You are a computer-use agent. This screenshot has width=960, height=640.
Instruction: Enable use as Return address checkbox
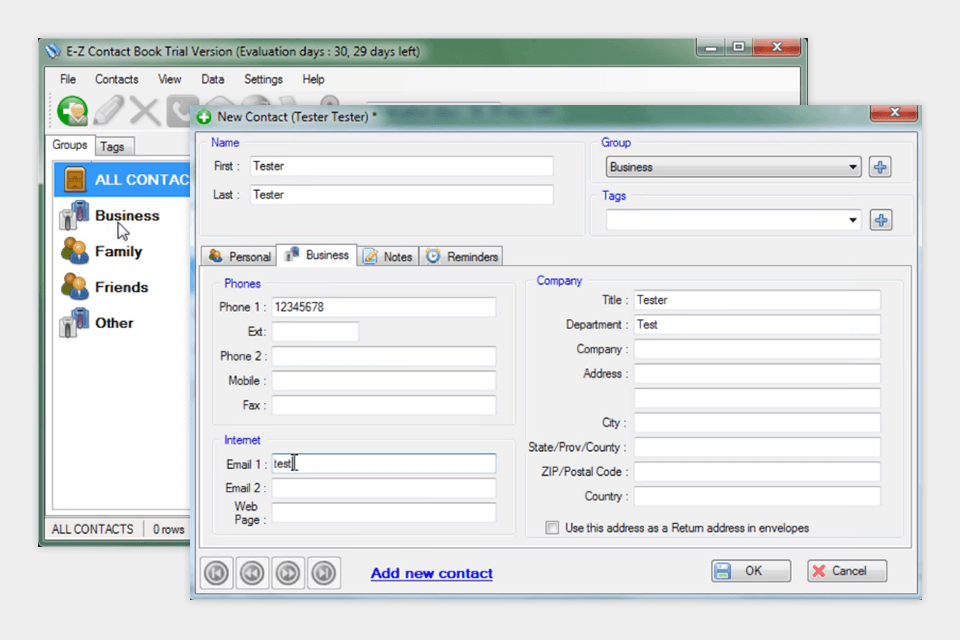pyautogui.click(x=552, y=528)
